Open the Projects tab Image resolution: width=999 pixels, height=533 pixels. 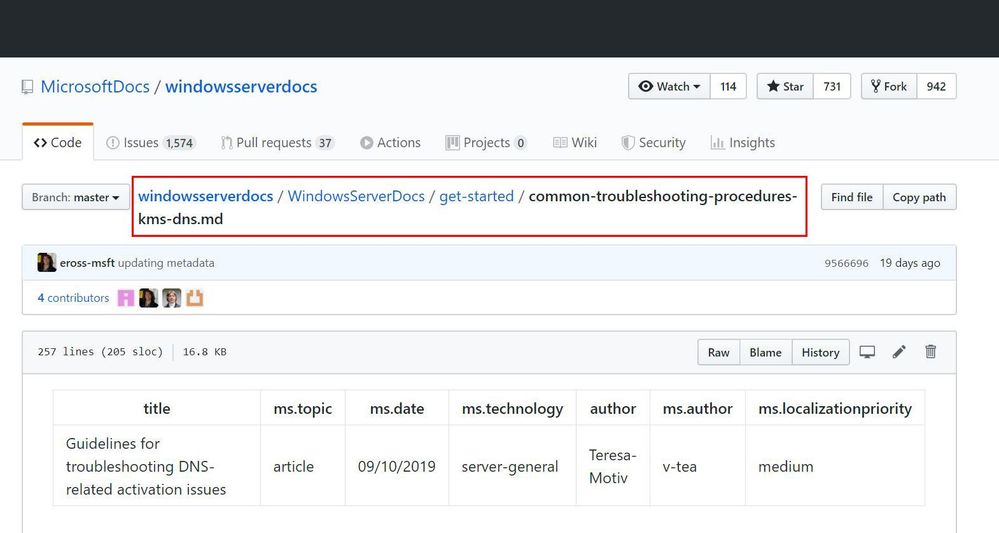click(486, 143)
